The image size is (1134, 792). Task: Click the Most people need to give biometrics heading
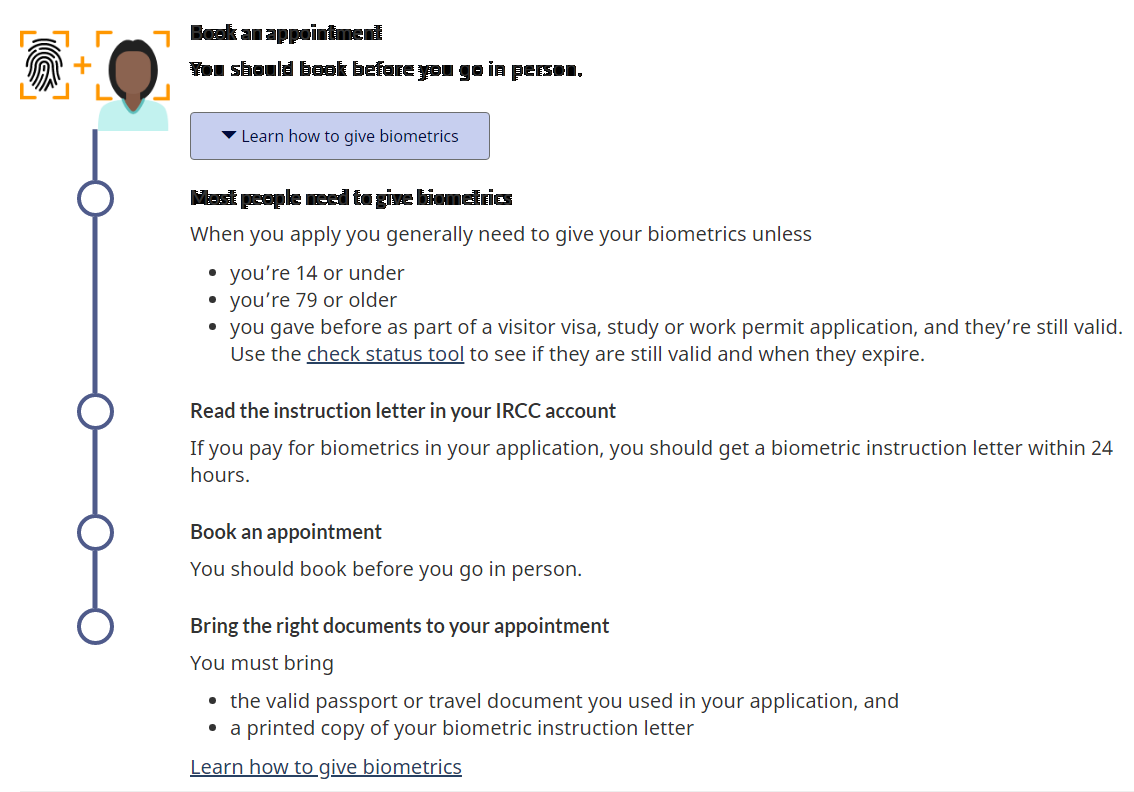[x=351, y=198]
